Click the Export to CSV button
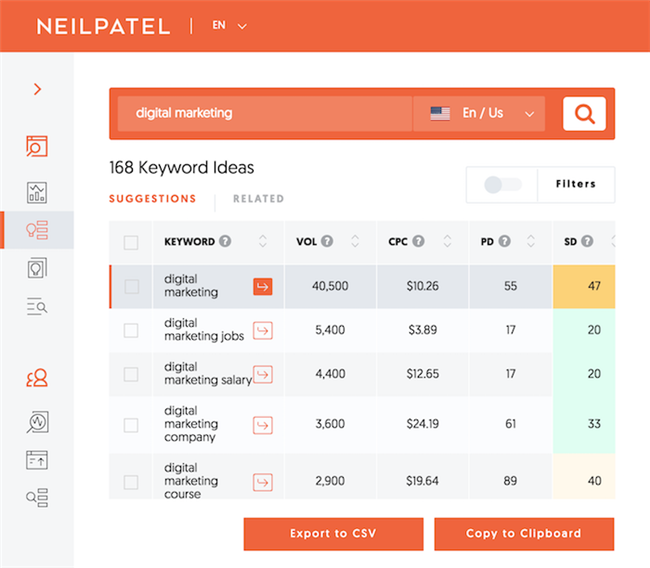 [333, 534]
